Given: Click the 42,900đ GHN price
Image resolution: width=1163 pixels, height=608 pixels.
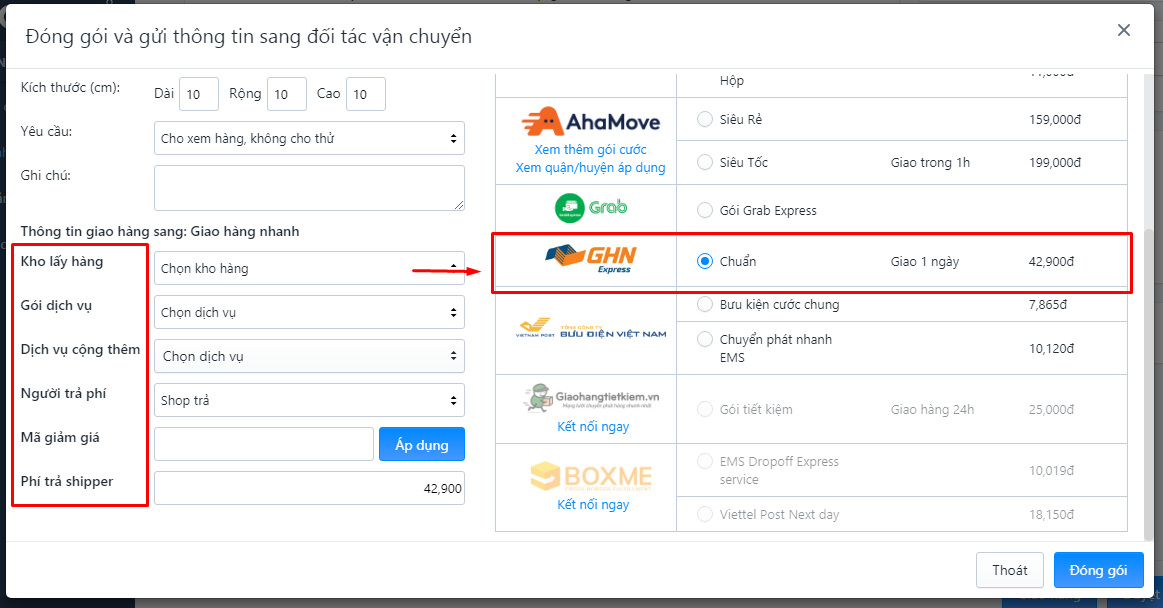Looking at the screenshot, I should 1051,261.
